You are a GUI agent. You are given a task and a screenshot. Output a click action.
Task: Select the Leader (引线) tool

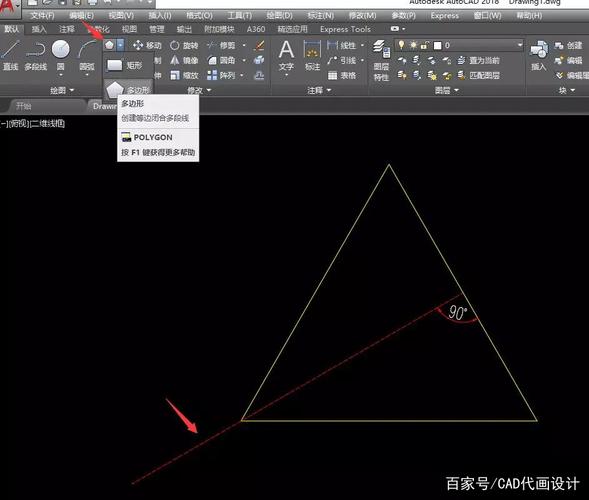[341, 60]
